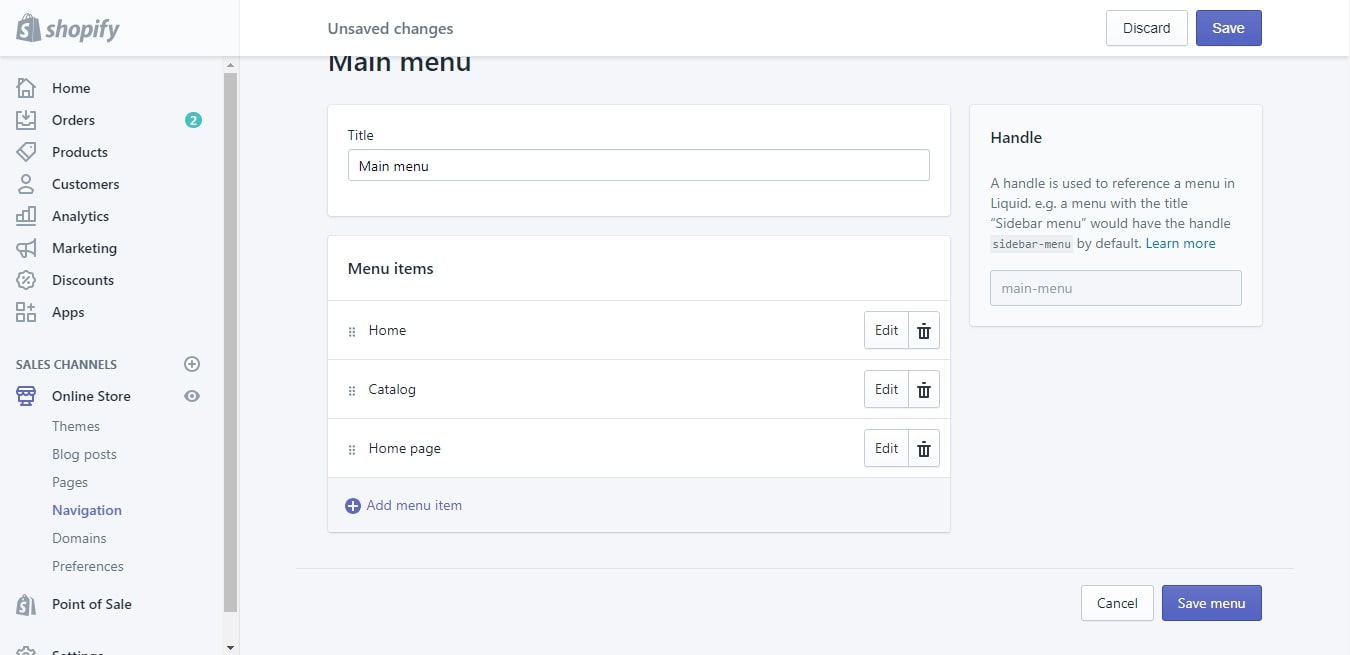Open the Learn more link
The height and width of the screenshot is (655, 1350).
[1180, 243]
